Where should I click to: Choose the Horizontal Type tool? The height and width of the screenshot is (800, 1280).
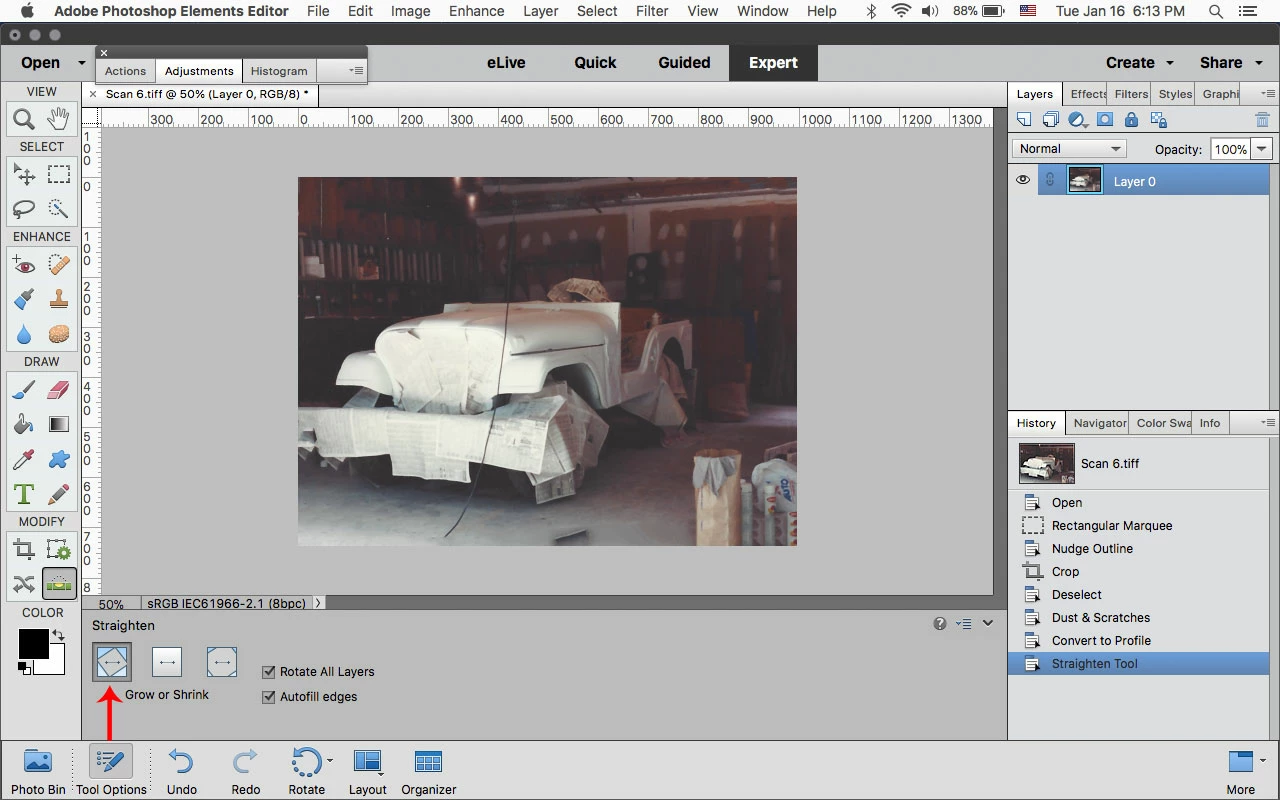tap(24, 494)
